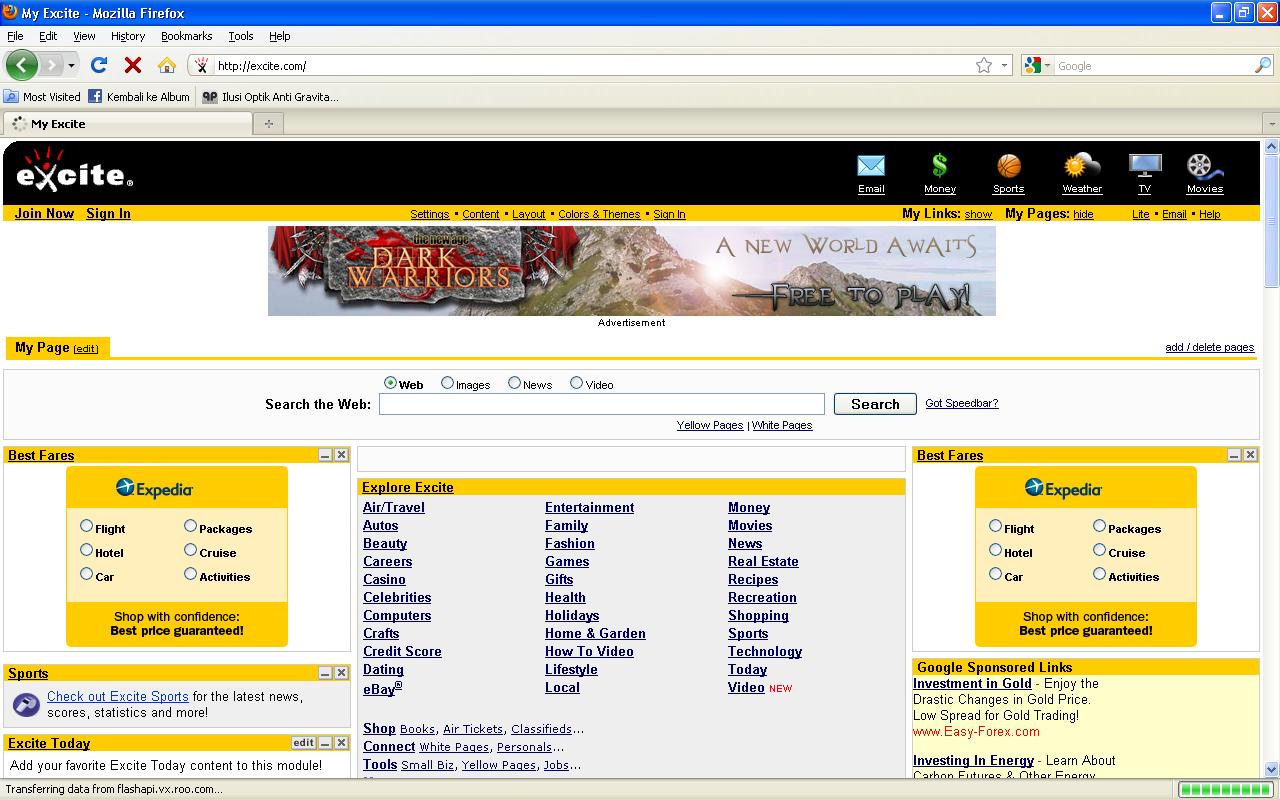Select the News search radio button
Viewport: 1280px width, 800px height.
[514, 383]
